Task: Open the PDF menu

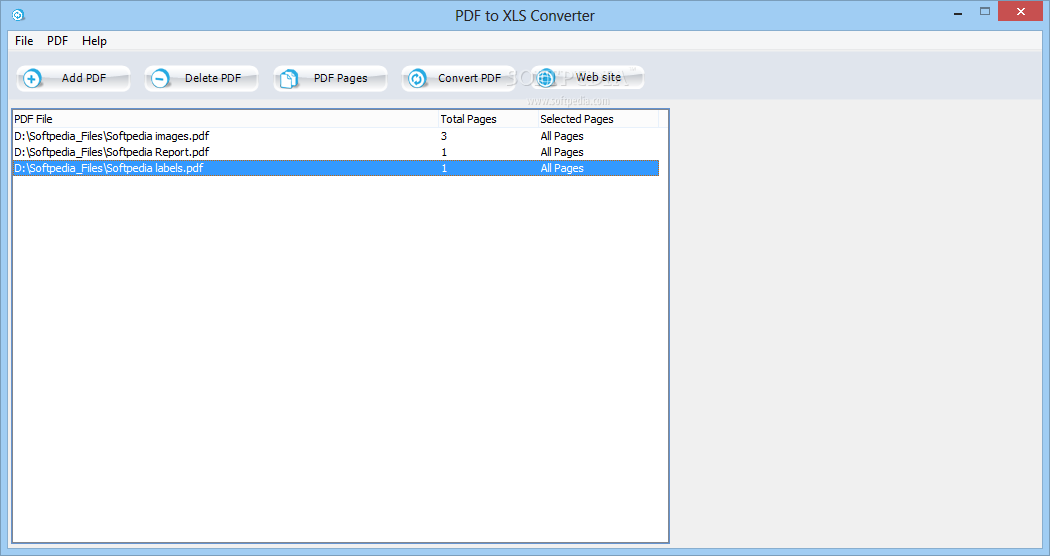Action: [58, 41]
